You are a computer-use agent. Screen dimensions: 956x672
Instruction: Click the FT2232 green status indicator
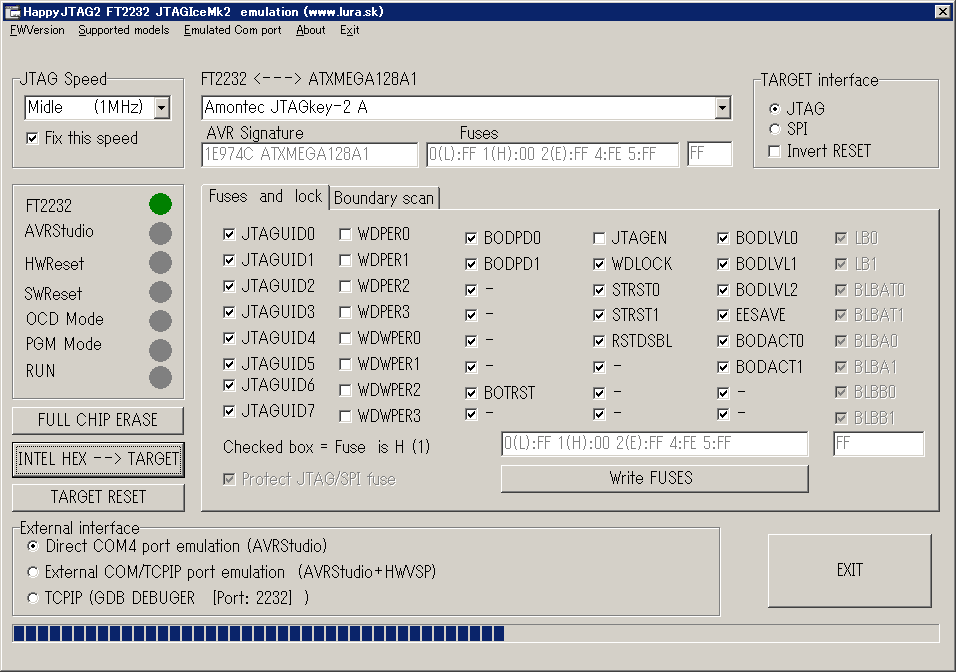tap(160, 204)
